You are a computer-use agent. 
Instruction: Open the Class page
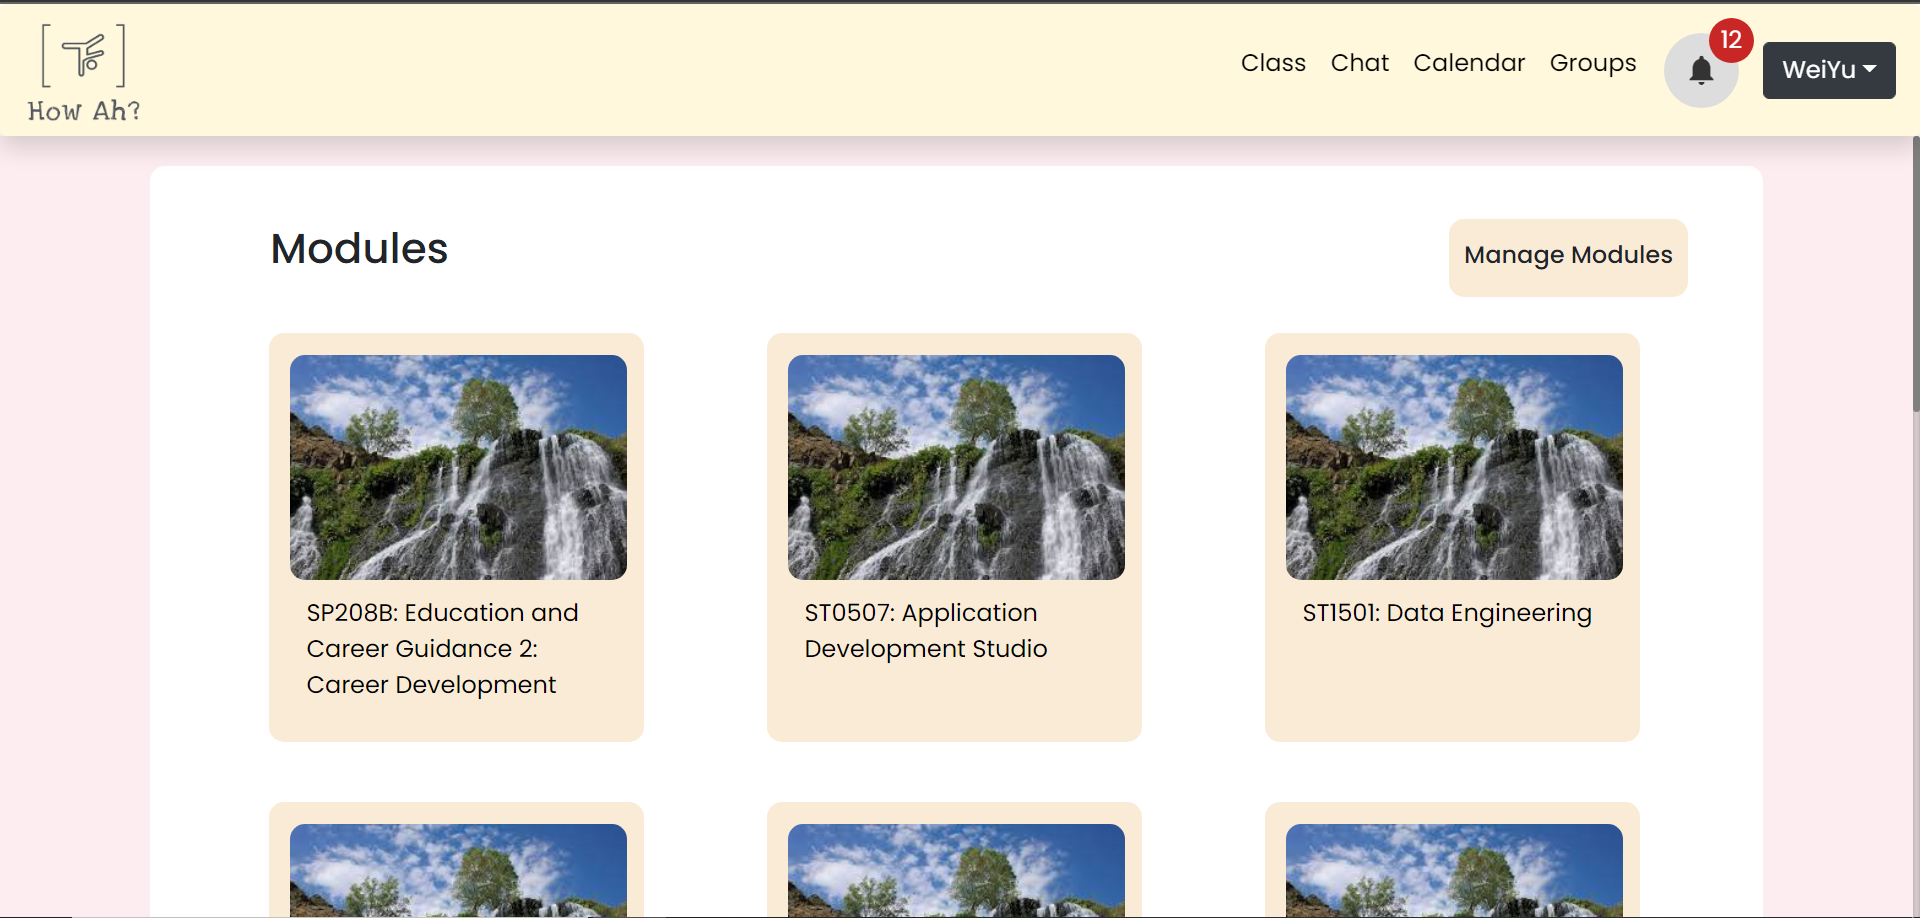(1273, 63)
